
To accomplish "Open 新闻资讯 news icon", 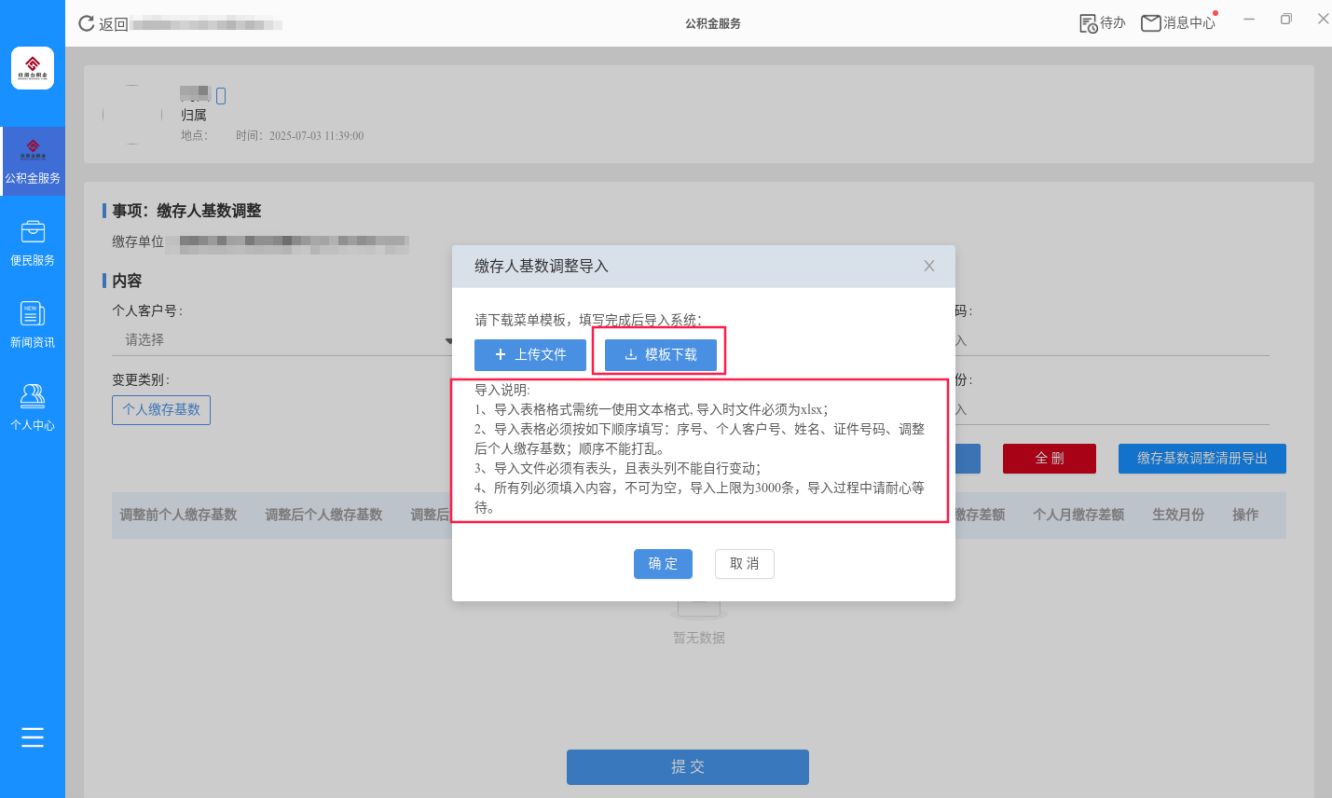I will click(x=32, y=314).
